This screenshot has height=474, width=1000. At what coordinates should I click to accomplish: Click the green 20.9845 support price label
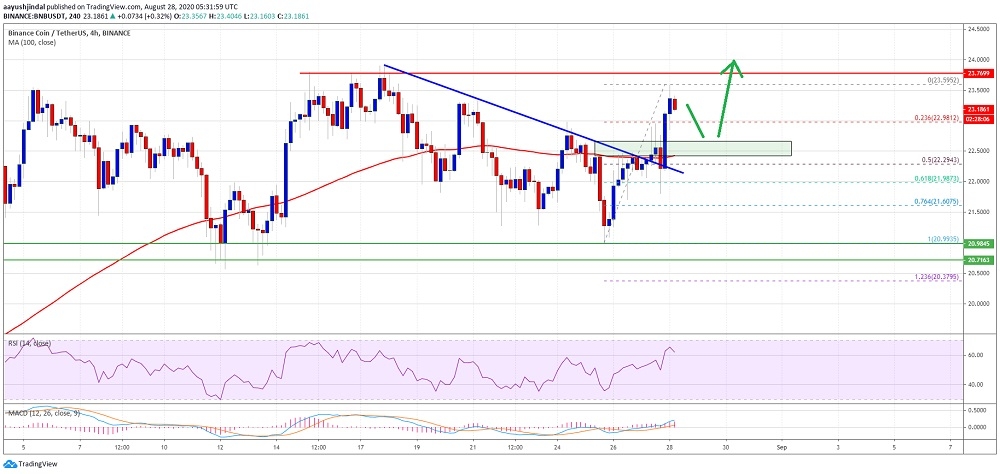[980, 244]
